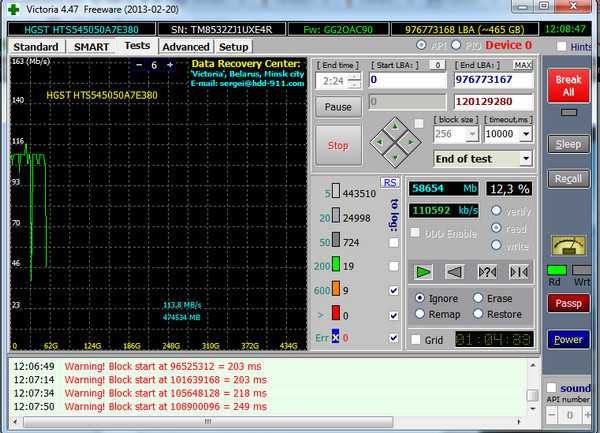Click the Pause button
Image resolution: width=600 pixels, height=433 pixels.
tap(338, 107)
